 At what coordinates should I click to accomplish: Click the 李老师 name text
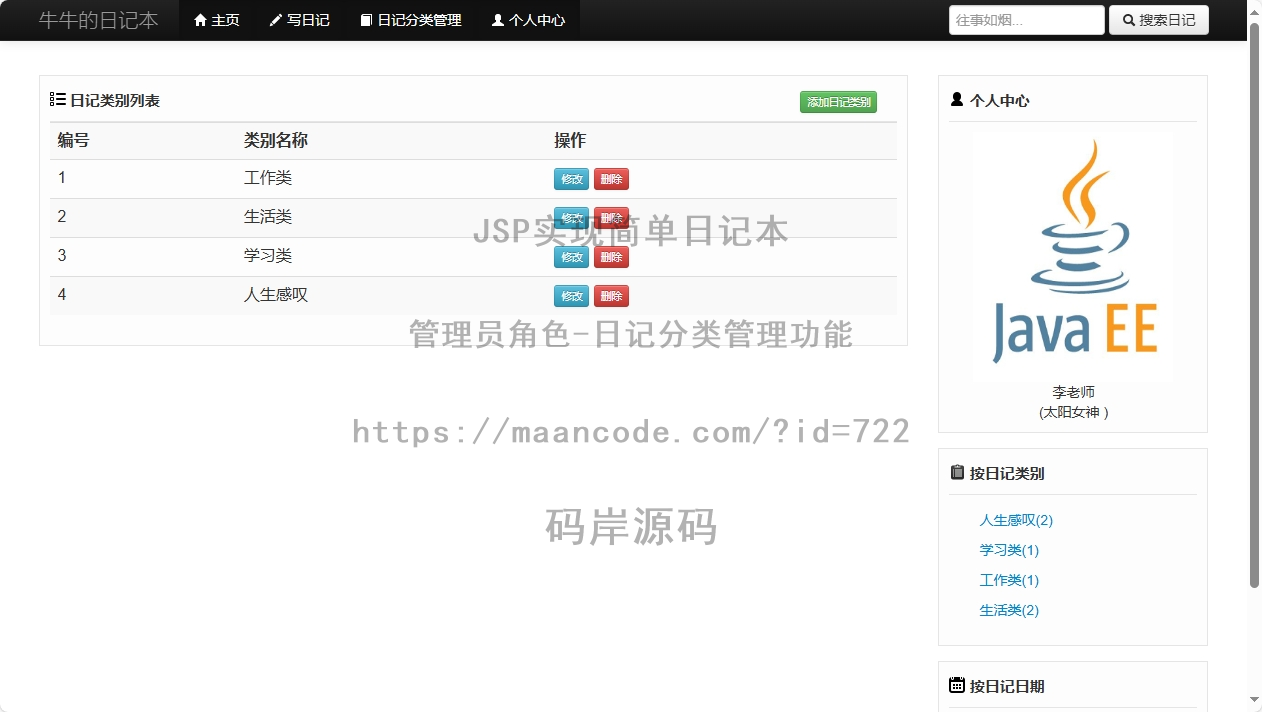coord(1073,392)
